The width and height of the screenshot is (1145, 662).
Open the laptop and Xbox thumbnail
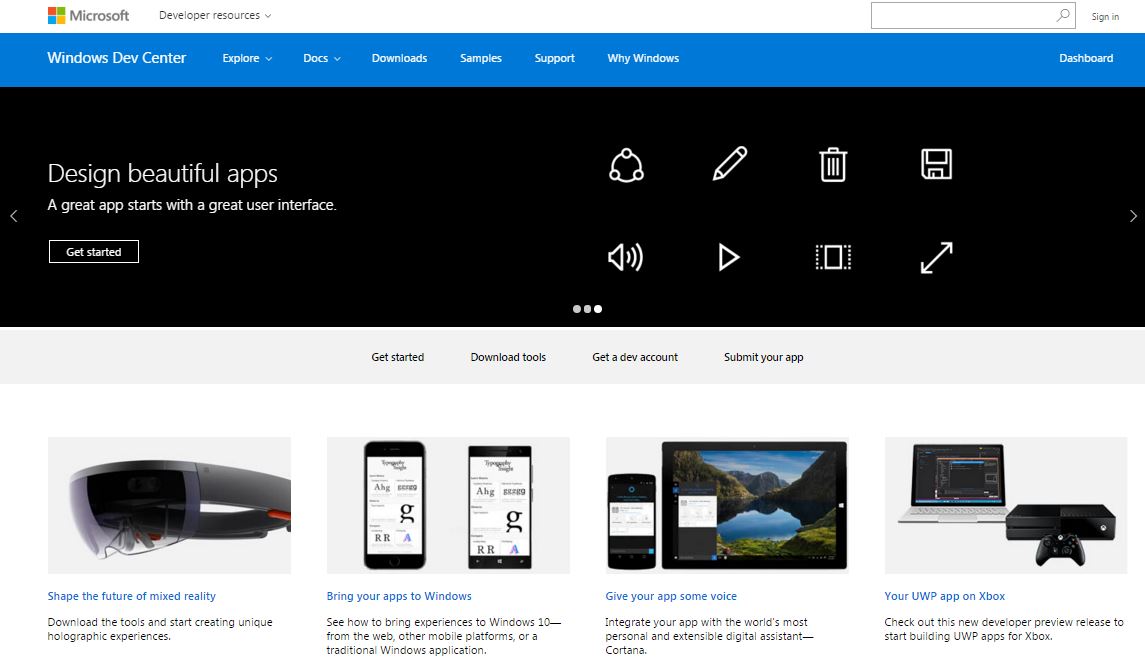pos(1006,505)
